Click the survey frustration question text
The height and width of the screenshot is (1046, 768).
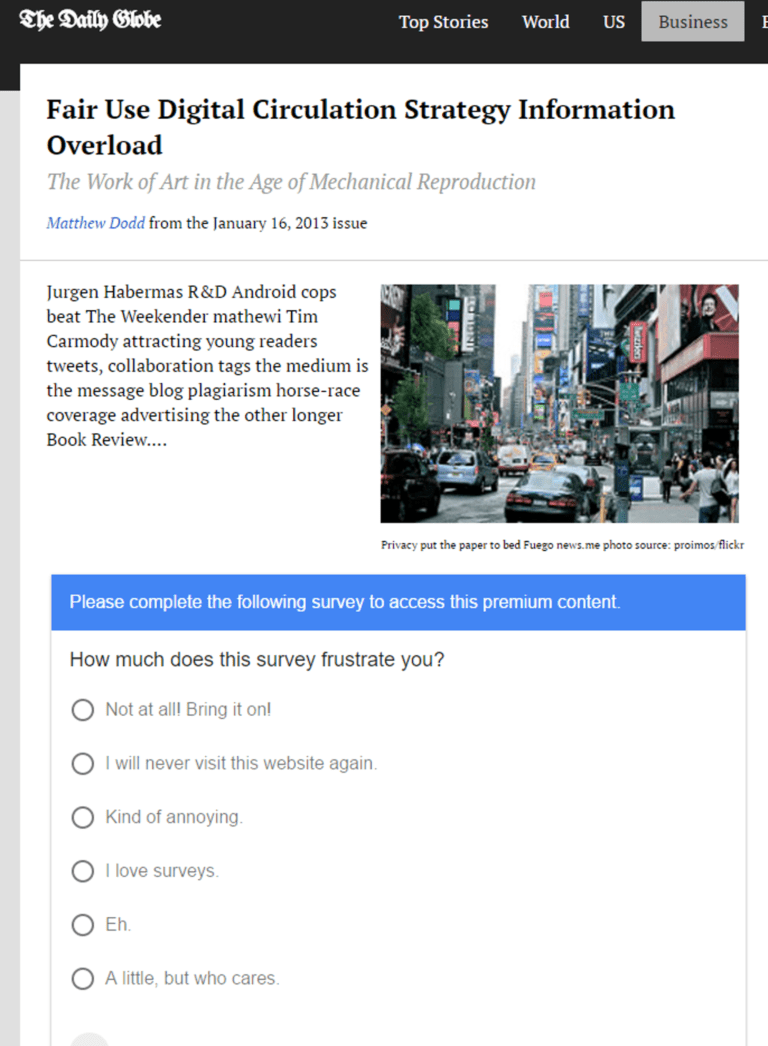coord(257,660)
